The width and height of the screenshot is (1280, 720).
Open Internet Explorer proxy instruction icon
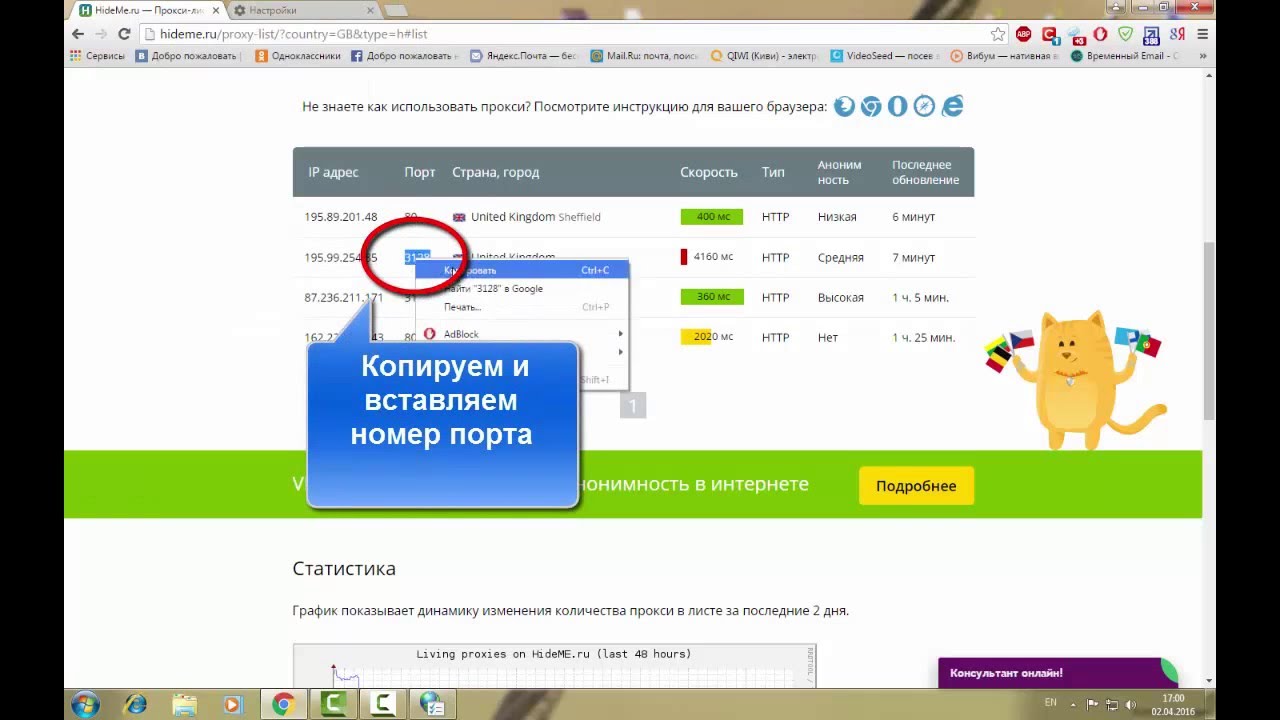952,106
